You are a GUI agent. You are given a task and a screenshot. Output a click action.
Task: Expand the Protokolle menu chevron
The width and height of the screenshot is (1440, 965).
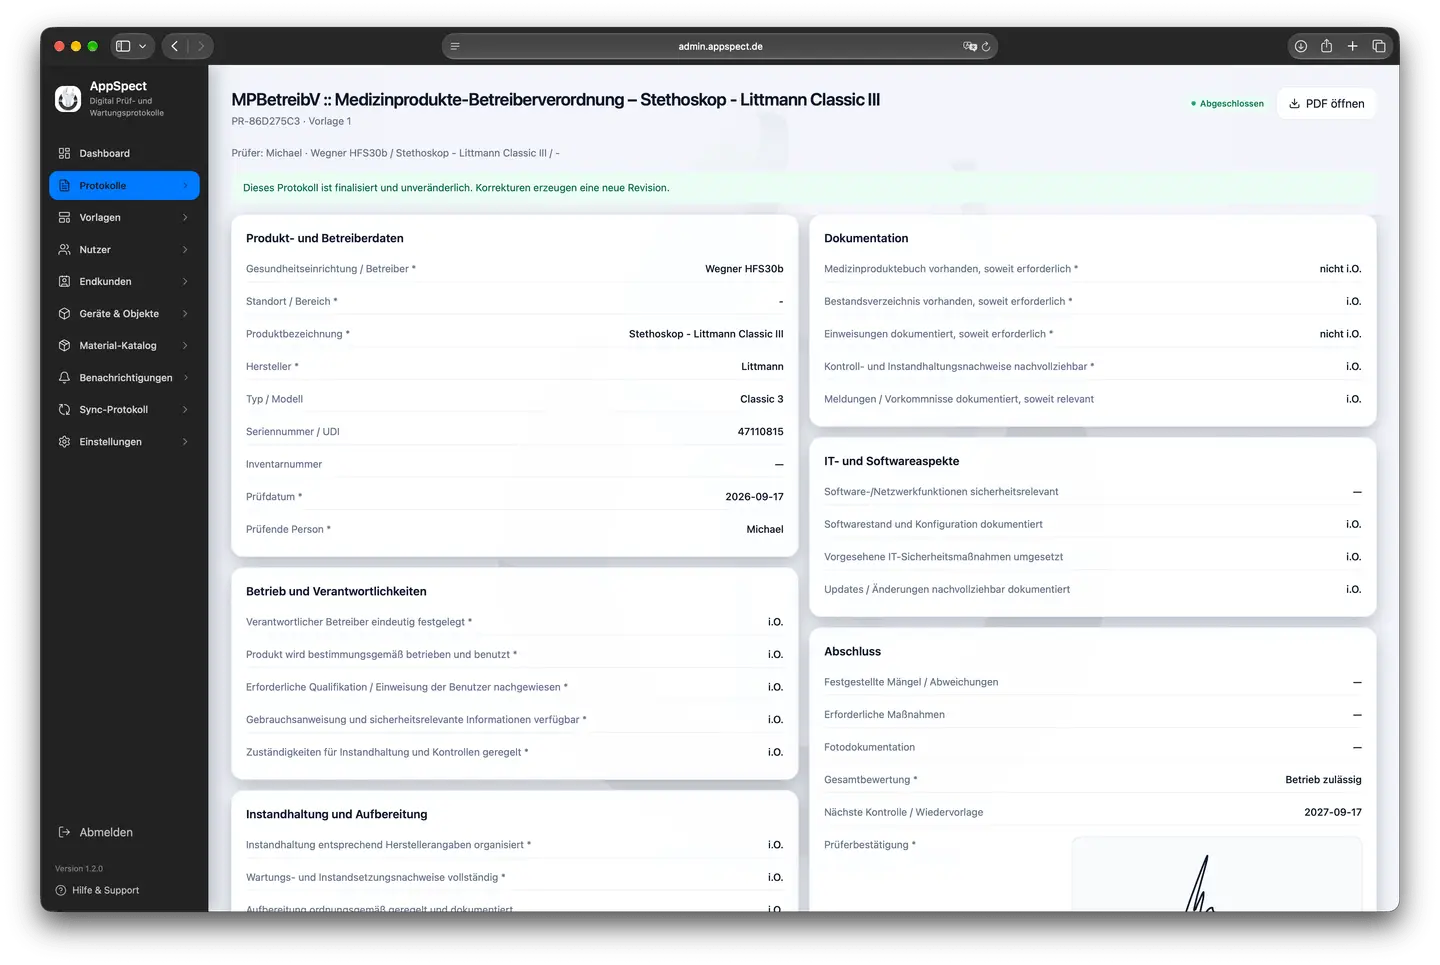coord(185,186)
